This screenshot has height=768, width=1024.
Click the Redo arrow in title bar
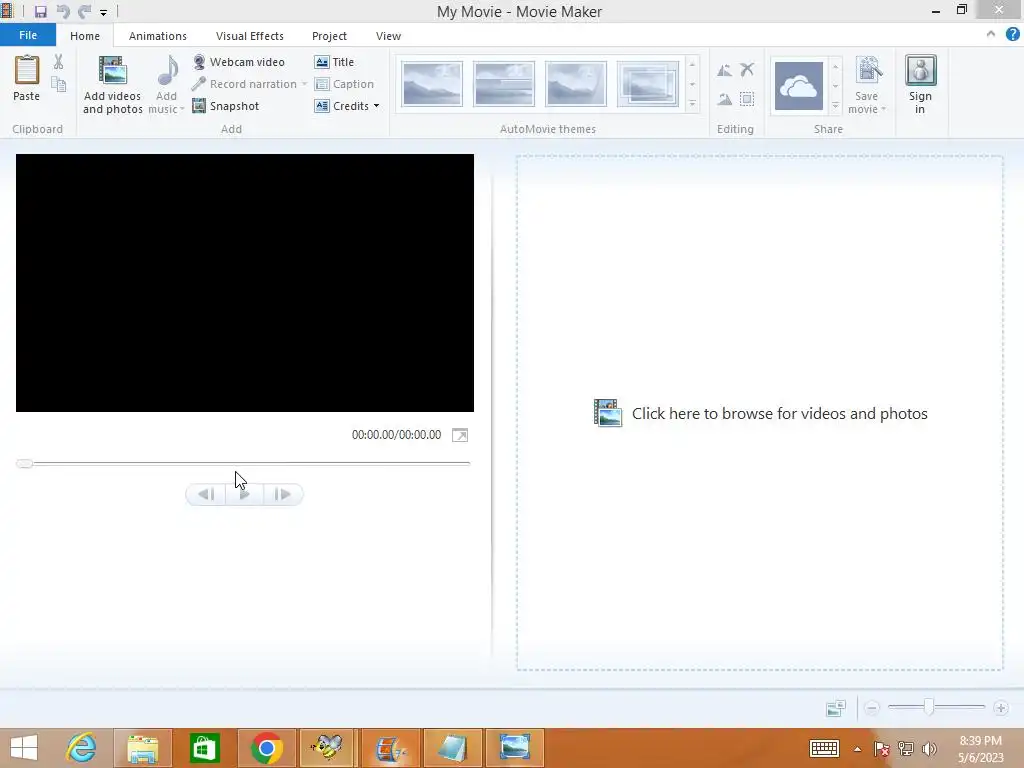pos(84,11)
